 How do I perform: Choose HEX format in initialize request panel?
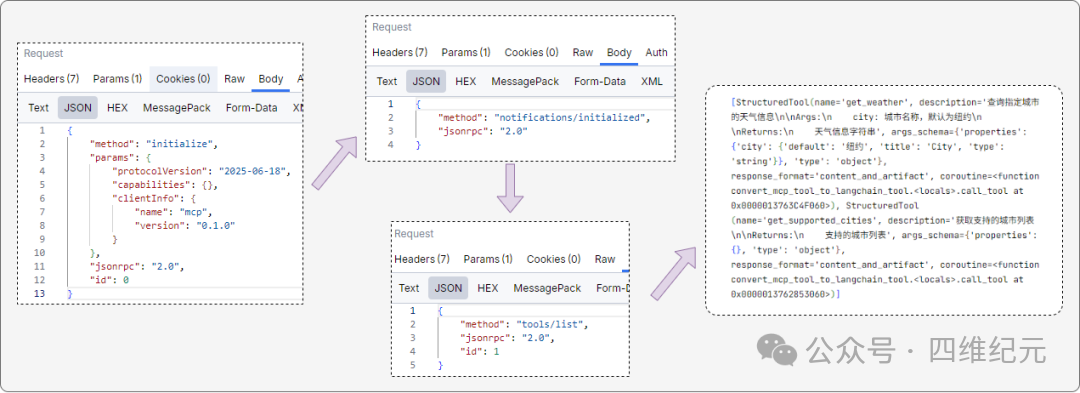117,108
